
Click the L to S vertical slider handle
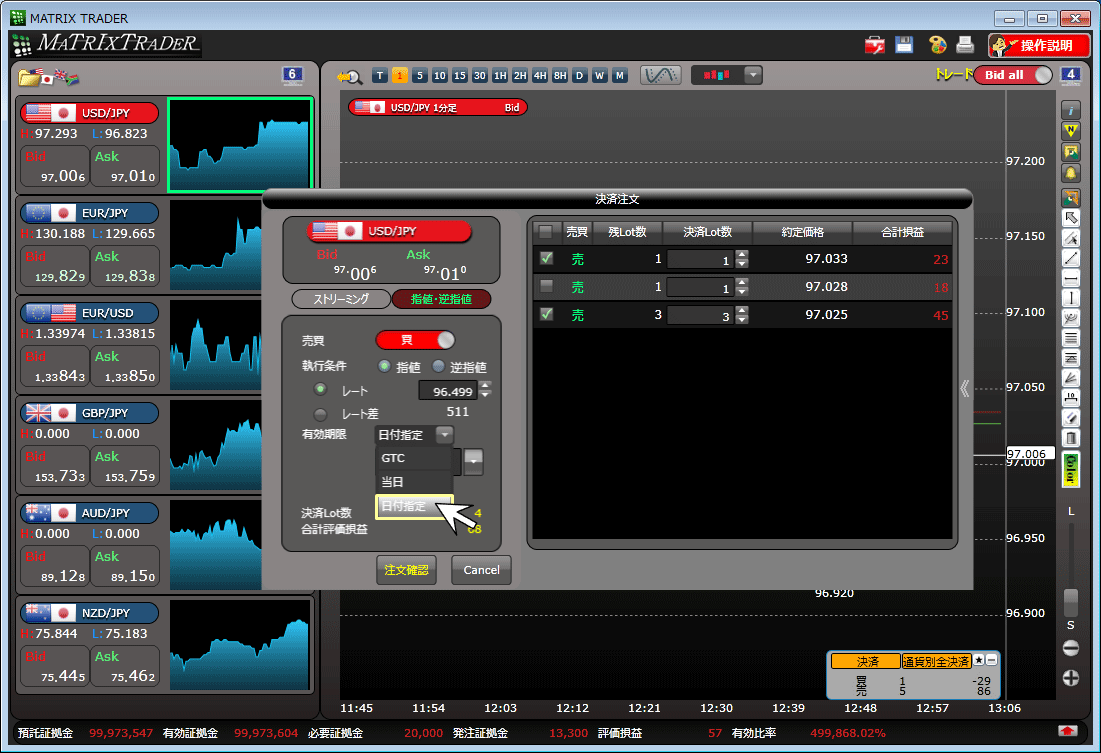[x=1071, y=601]
